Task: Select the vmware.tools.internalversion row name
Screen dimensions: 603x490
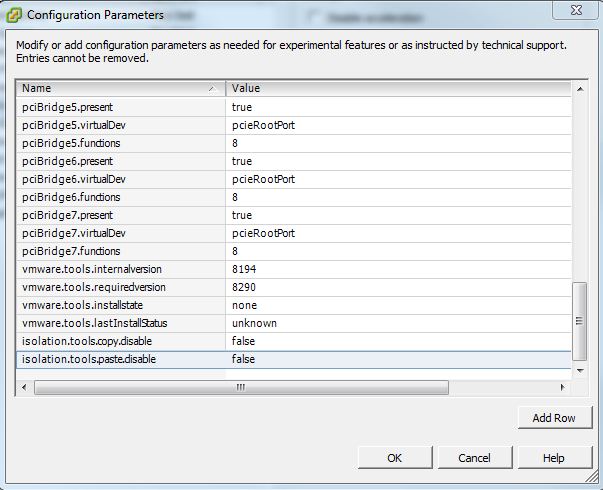Action: point(121,269)
